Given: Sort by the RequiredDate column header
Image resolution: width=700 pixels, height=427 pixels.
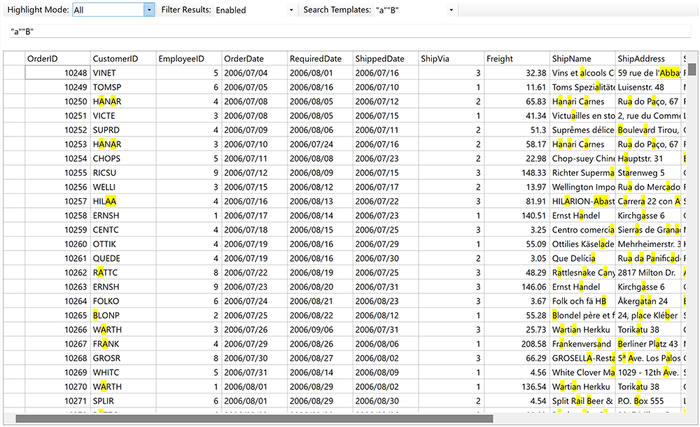Looking at the screenshot, I should click(x=320, y=58).
